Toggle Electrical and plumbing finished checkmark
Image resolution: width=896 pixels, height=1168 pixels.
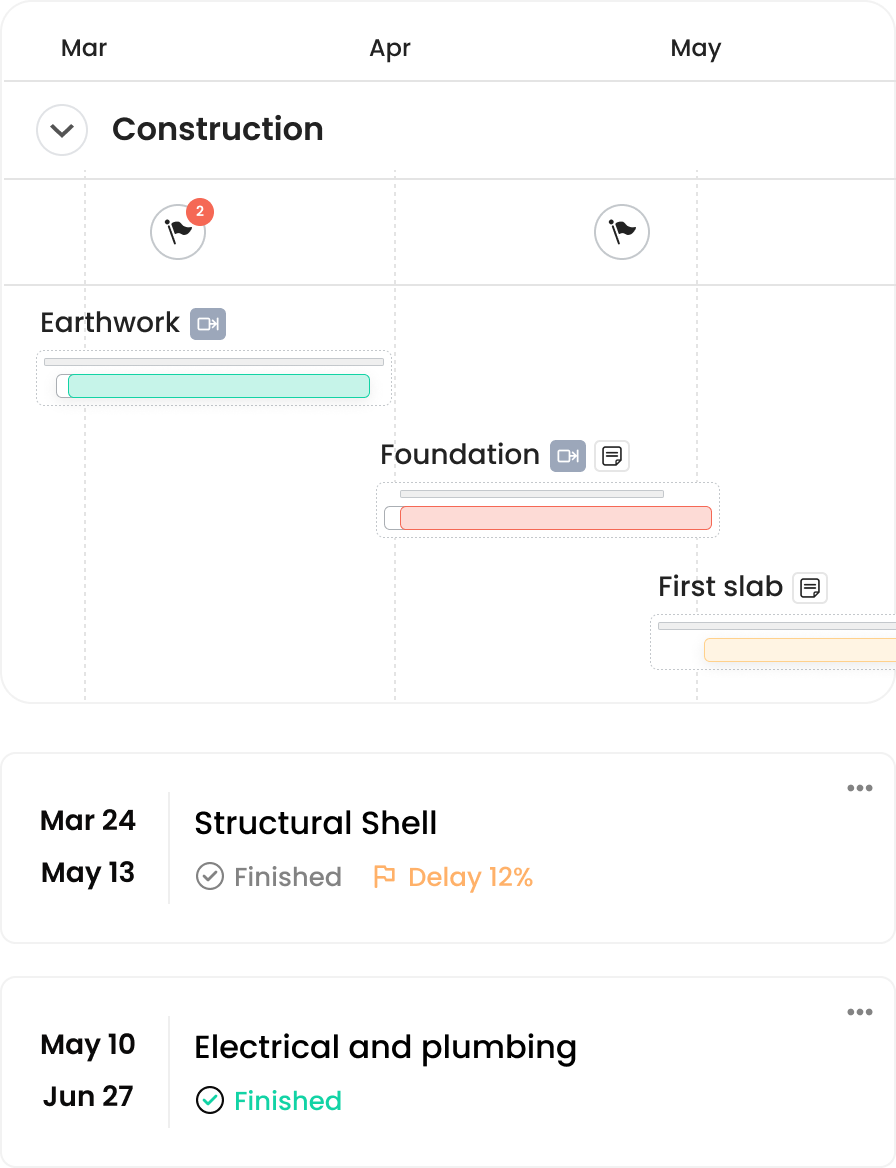coord(209,1101)
